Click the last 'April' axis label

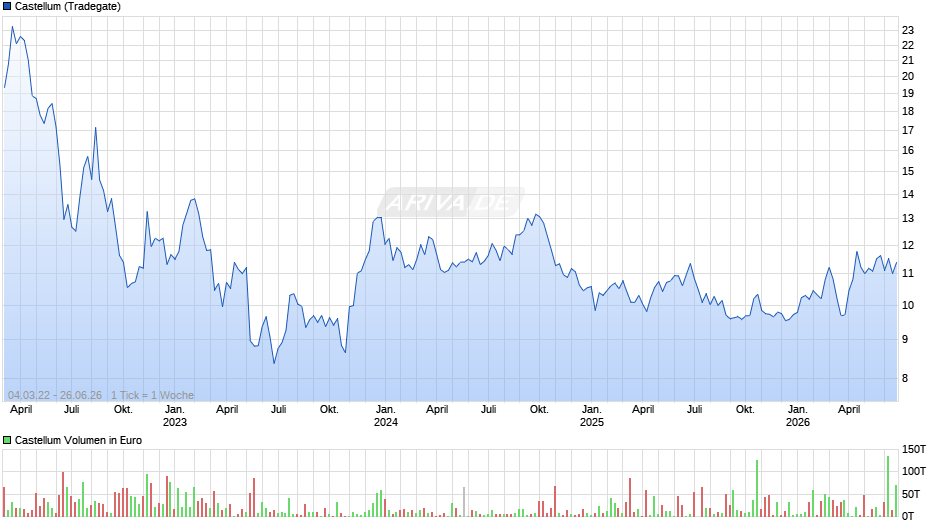(x=849, y=410)
